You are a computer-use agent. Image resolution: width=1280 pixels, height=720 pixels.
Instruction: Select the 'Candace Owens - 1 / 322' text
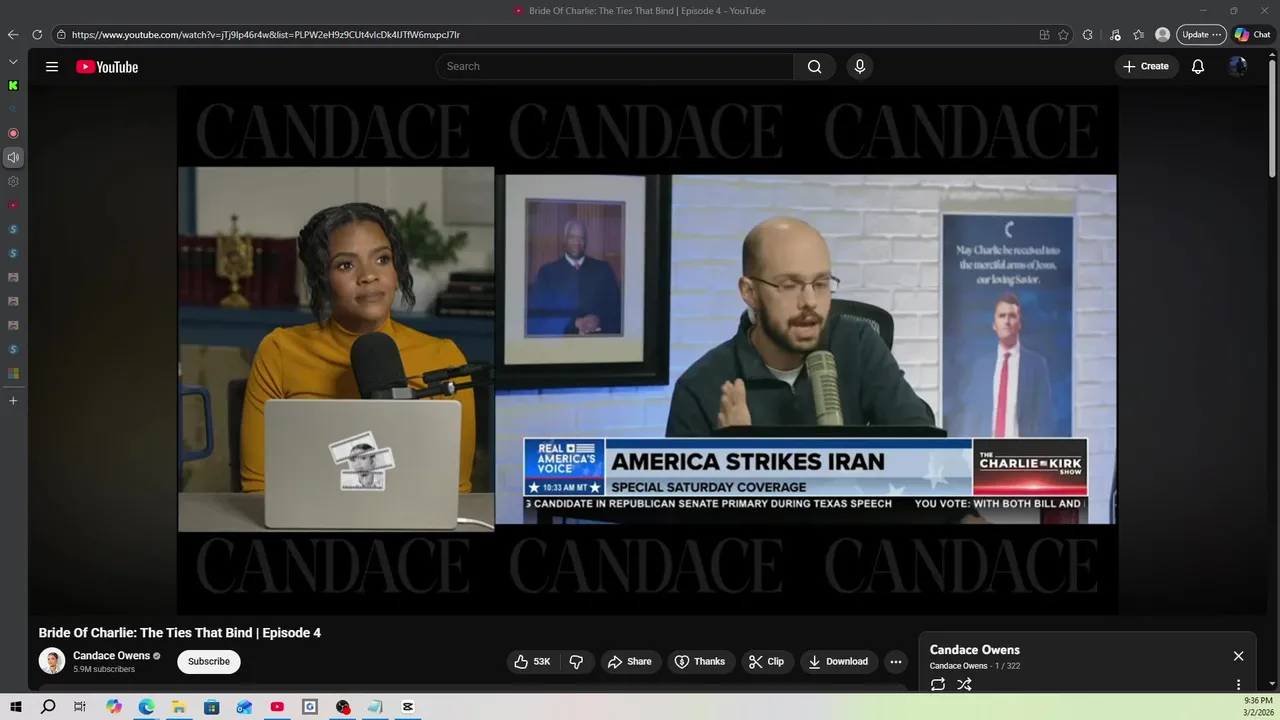975,666
